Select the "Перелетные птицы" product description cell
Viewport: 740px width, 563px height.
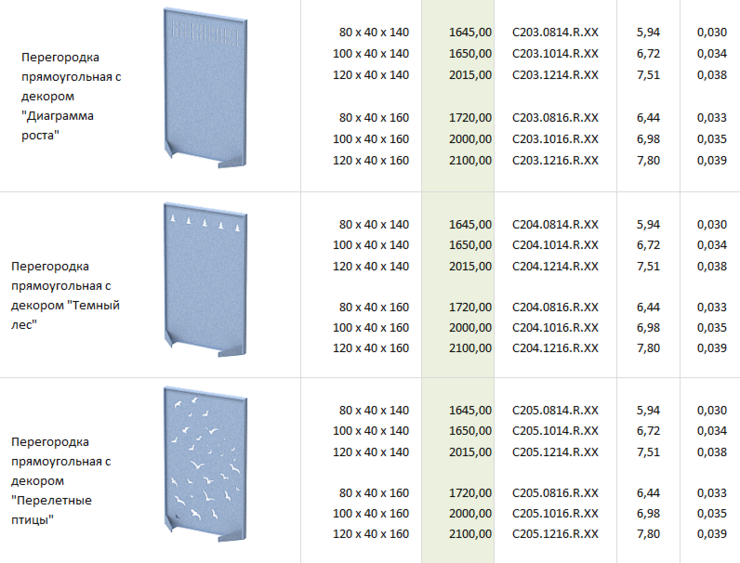(x=60, y=481)
